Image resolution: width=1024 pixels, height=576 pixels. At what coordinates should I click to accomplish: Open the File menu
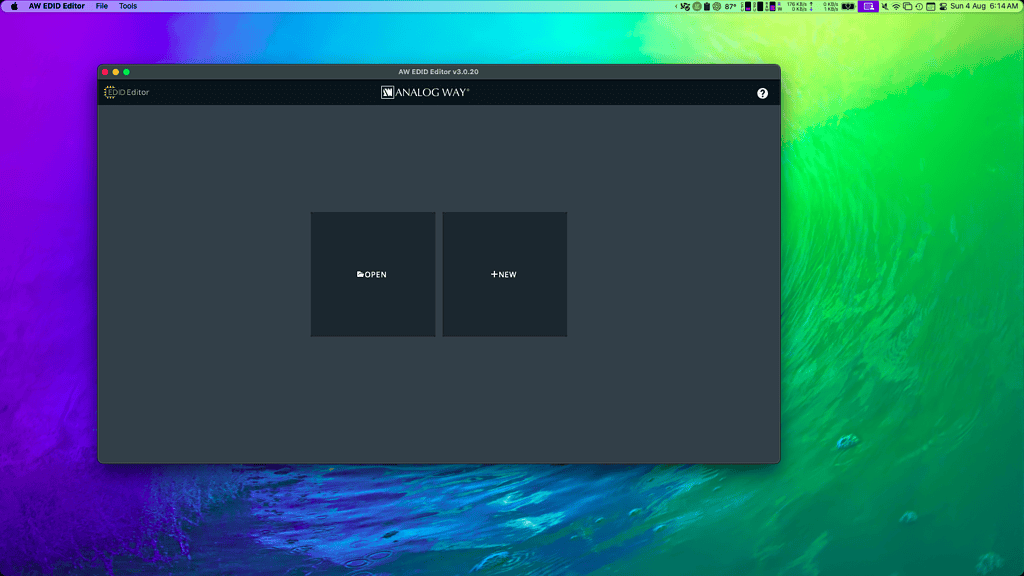(102, 6)
